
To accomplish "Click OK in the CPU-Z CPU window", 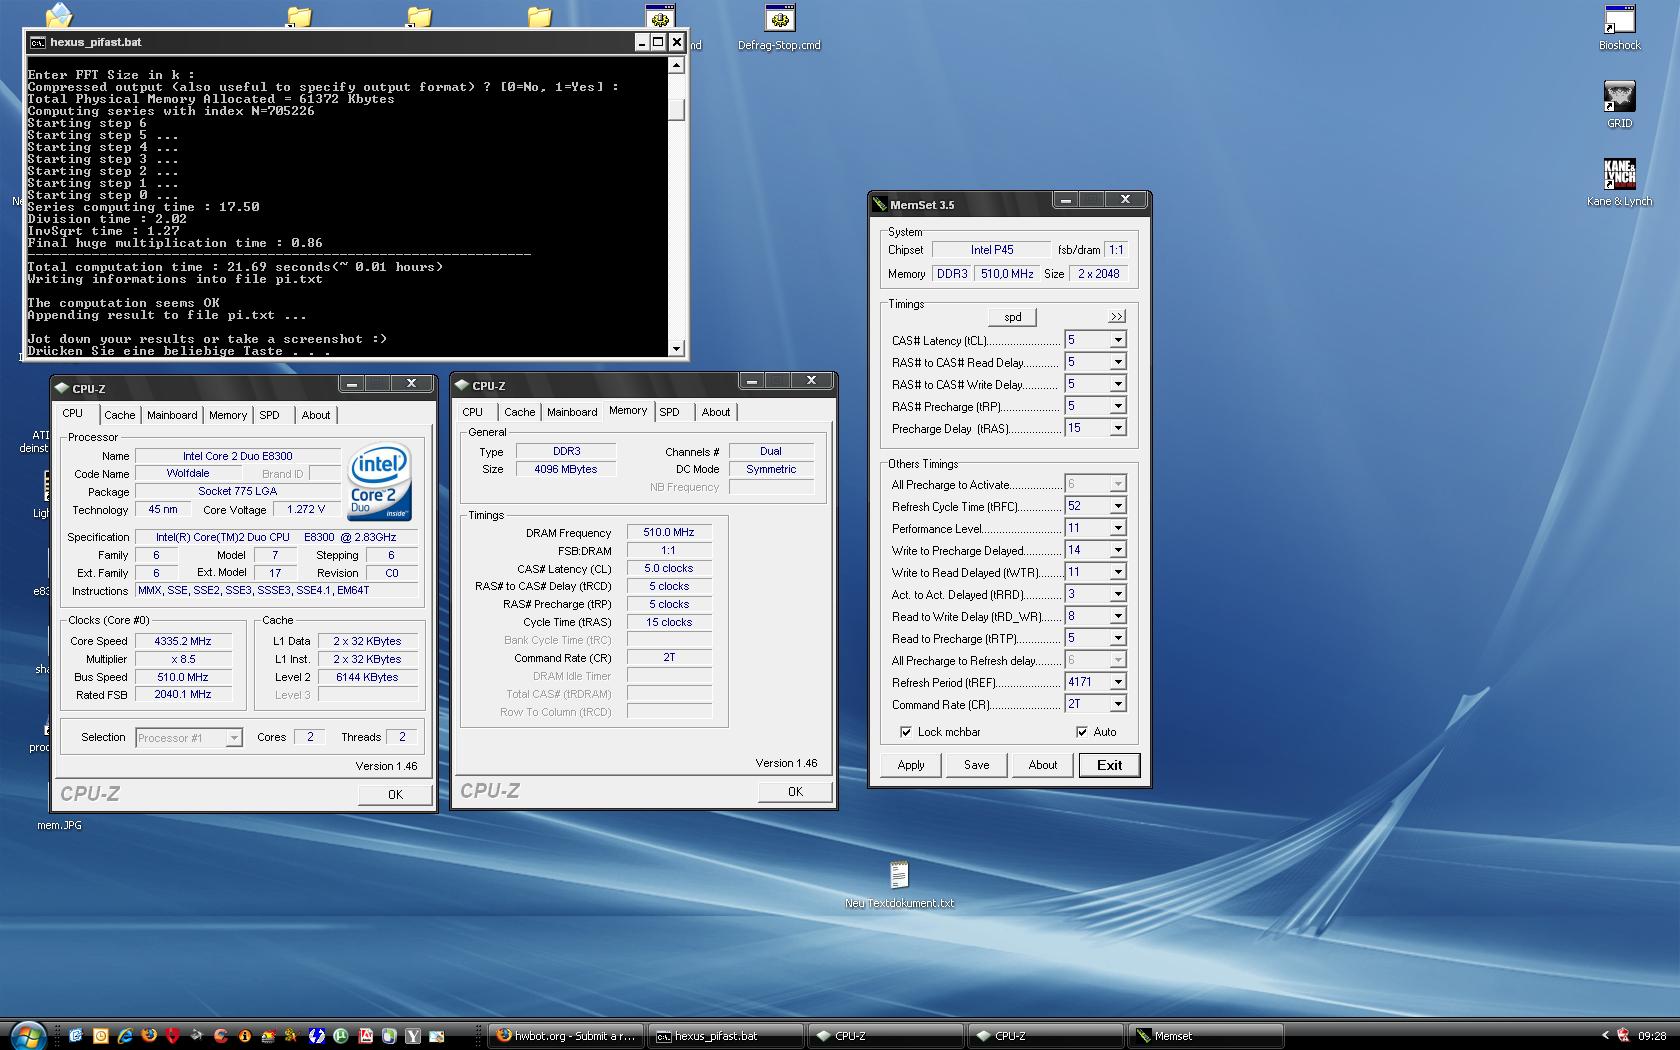I will 395,794.
